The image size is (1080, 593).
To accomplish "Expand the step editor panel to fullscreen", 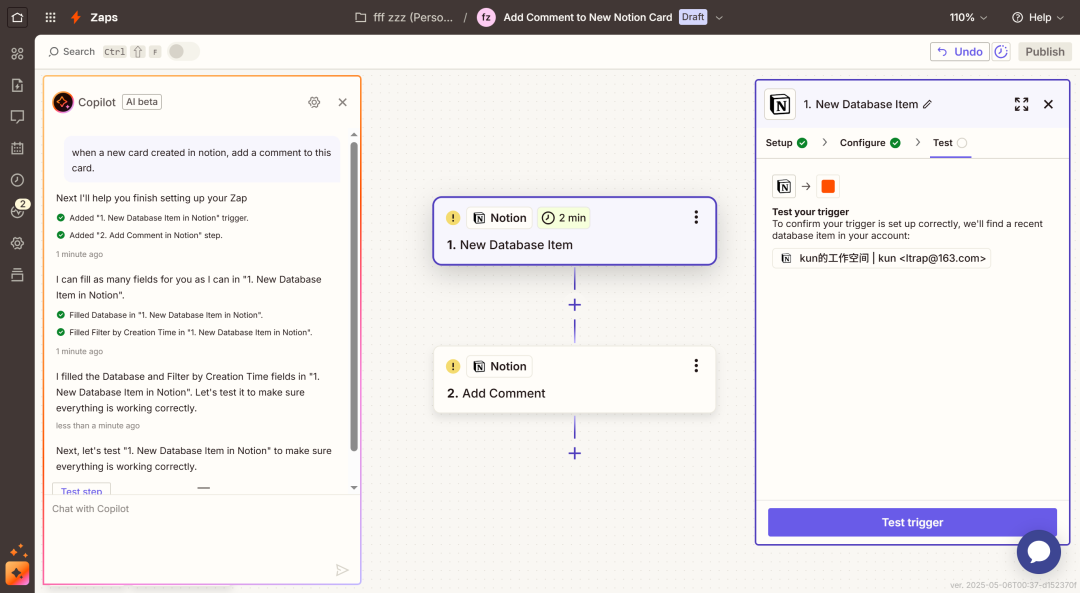I will [x=1021, y=104].
